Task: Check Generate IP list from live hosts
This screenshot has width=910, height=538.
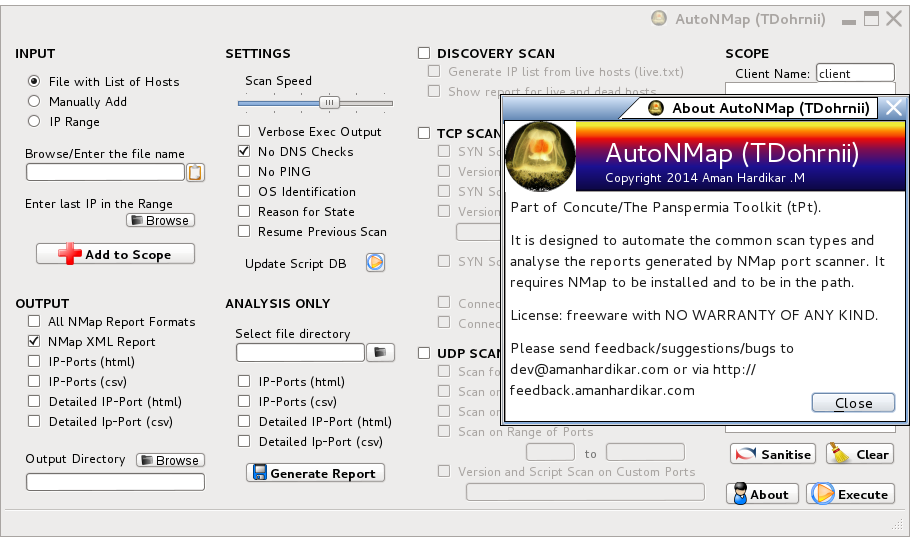Action: tap(434, 71)
